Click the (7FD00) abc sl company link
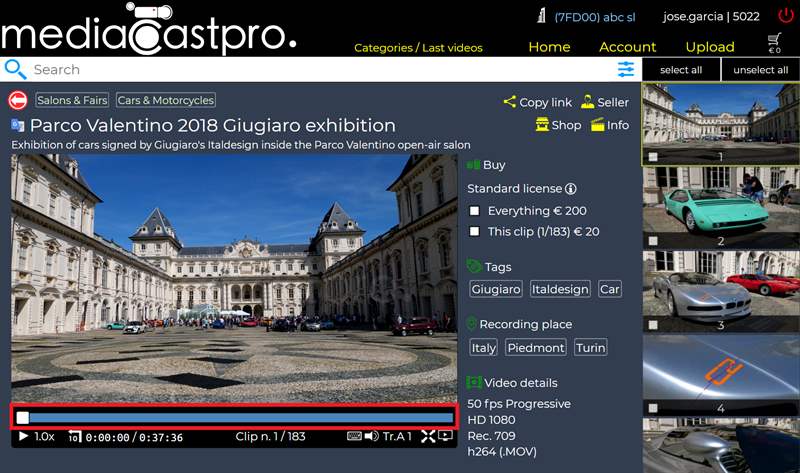Image resolution: width=800 pixels, height=473 pixels. [x=595, y=17]
